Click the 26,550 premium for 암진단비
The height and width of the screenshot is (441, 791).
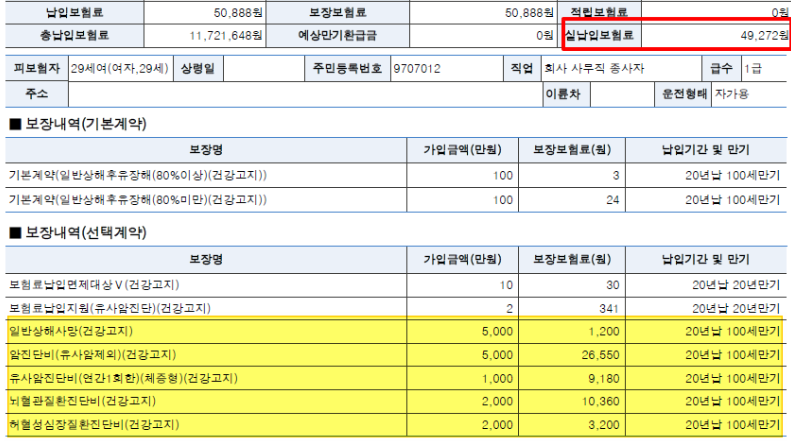point(600,355)
